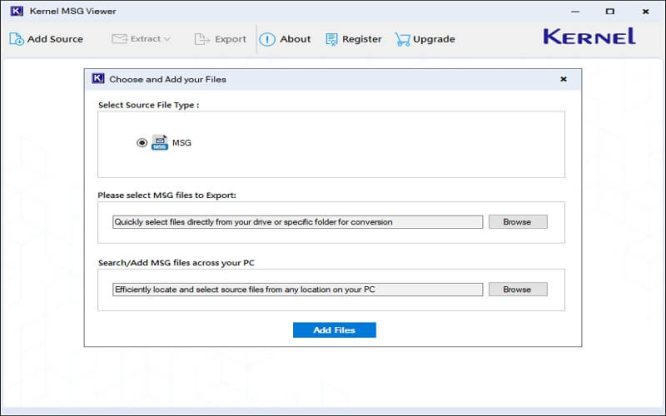Click the Extract envelope icon
The width and height of the screenshot is (666, 416).
119,39
